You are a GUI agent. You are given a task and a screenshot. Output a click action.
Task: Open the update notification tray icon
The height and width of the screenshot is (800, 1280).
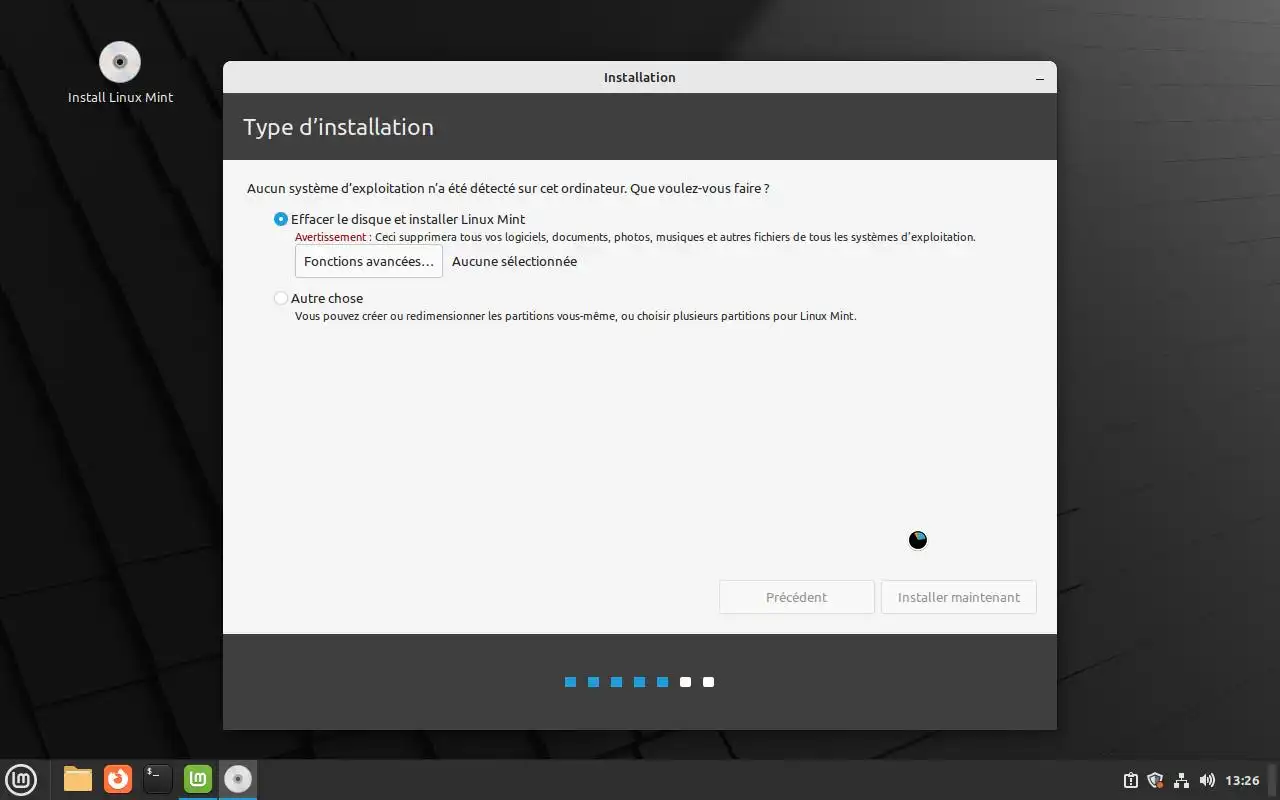point(1131,780)
